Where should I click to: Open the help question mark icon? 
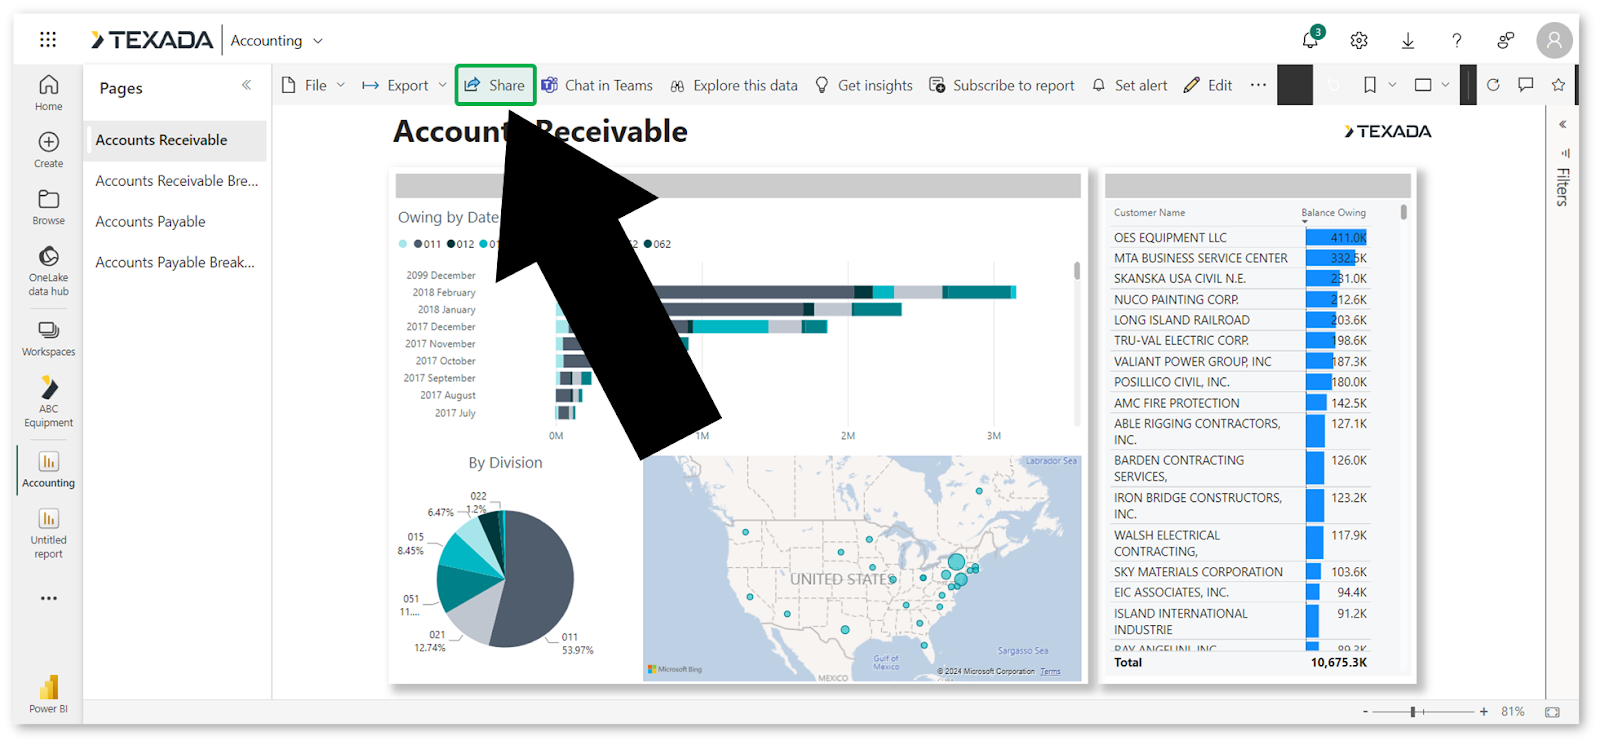(1457, 40)
